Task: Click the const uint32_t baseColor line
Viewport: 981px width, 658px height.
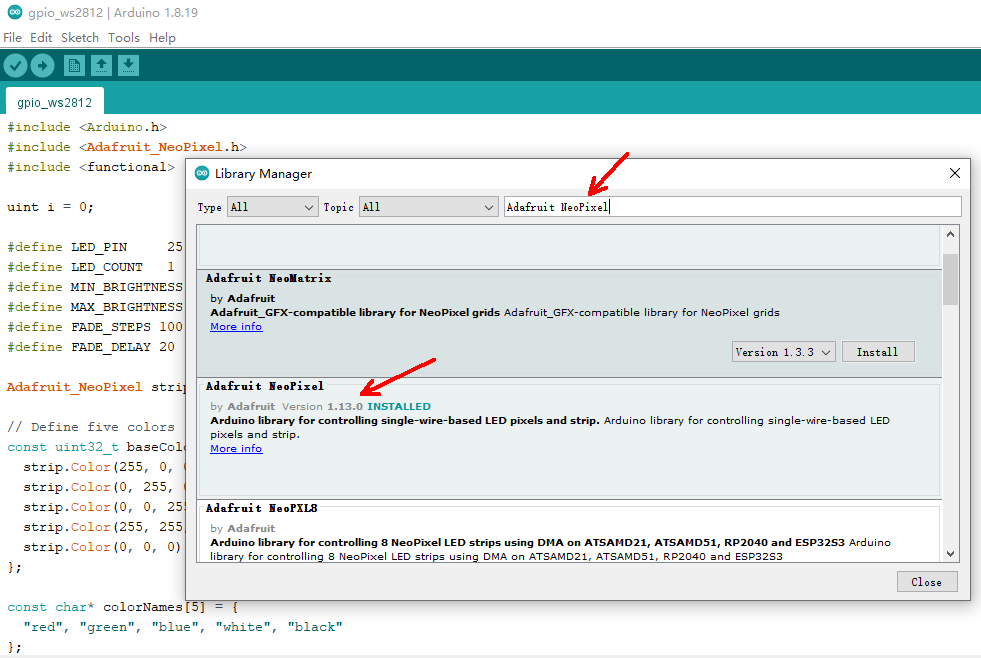Action: (x=96, y=447)
